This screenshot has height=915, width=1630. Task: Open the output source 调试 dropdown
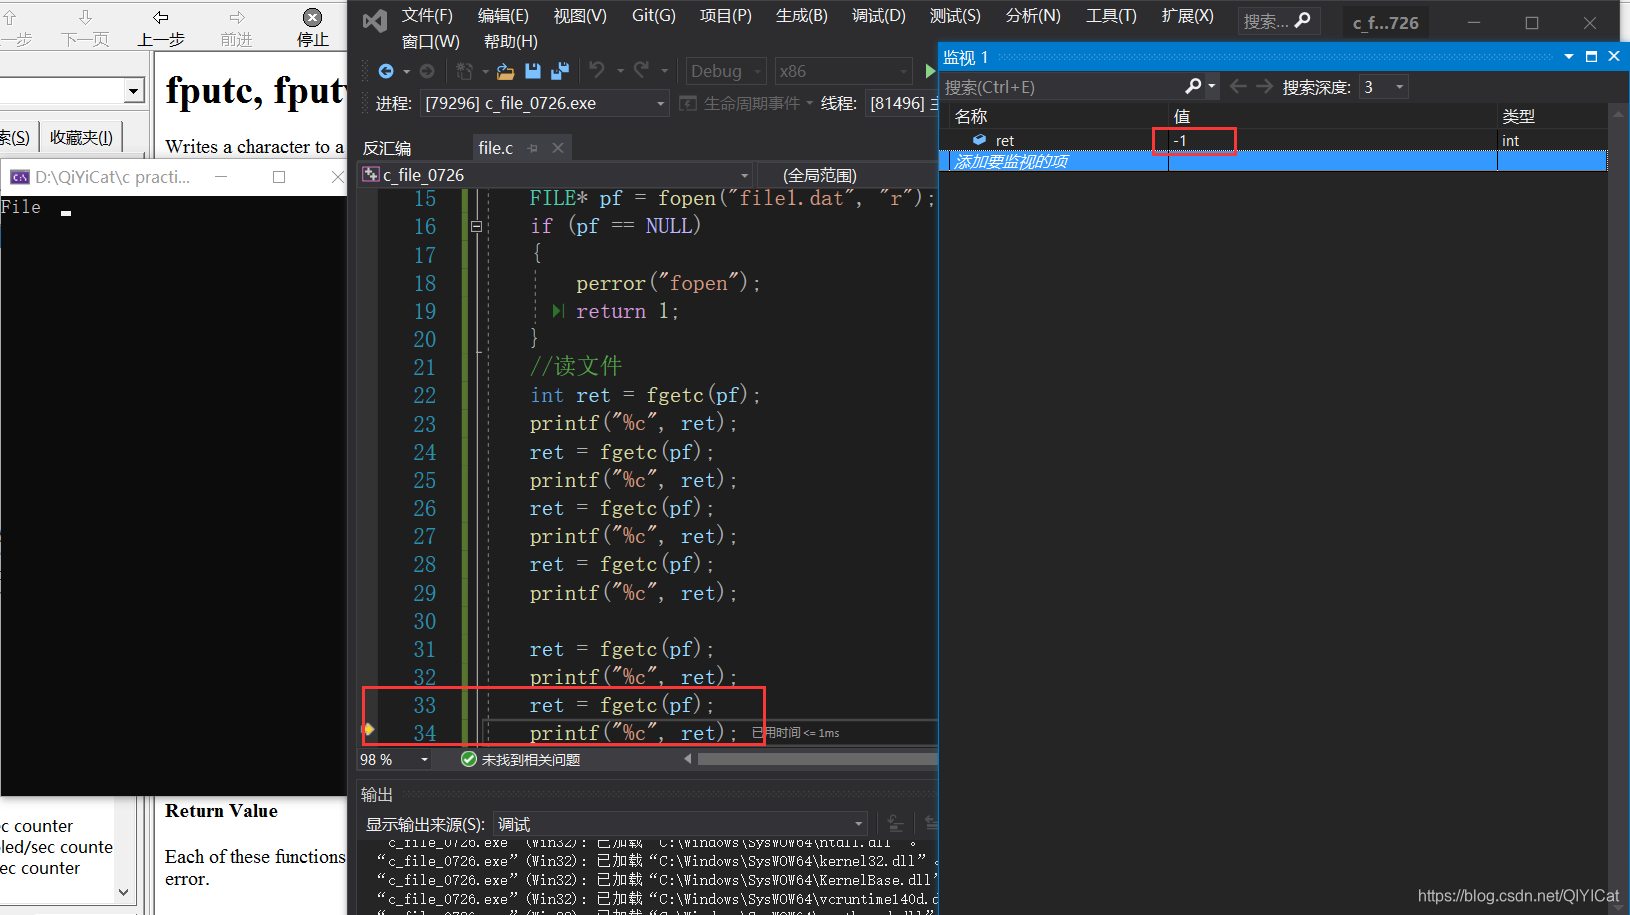pos(858,824)
